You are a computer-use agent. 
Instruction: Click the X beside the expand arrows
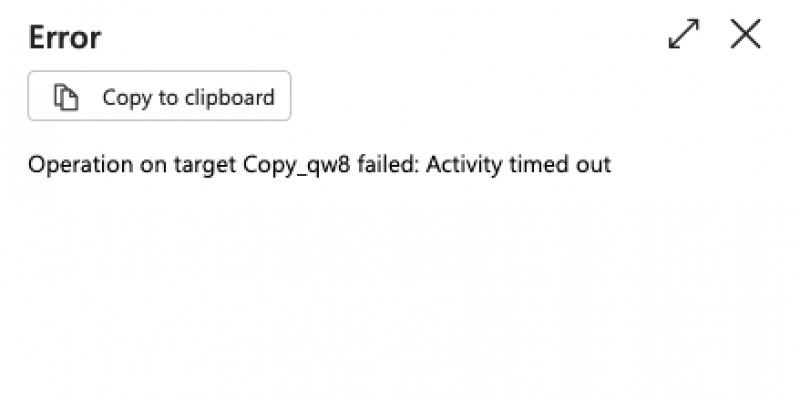[x=745, y=34]
